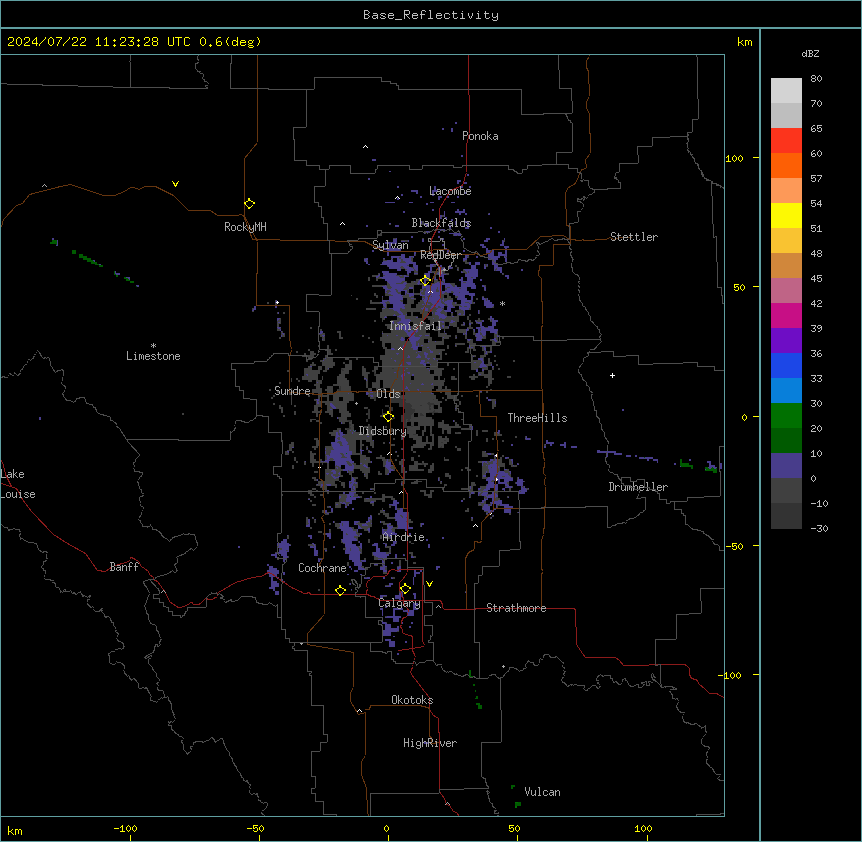Click the 2024/07/22 11:23:28 UTC timestamp

[x=99, y=42]
